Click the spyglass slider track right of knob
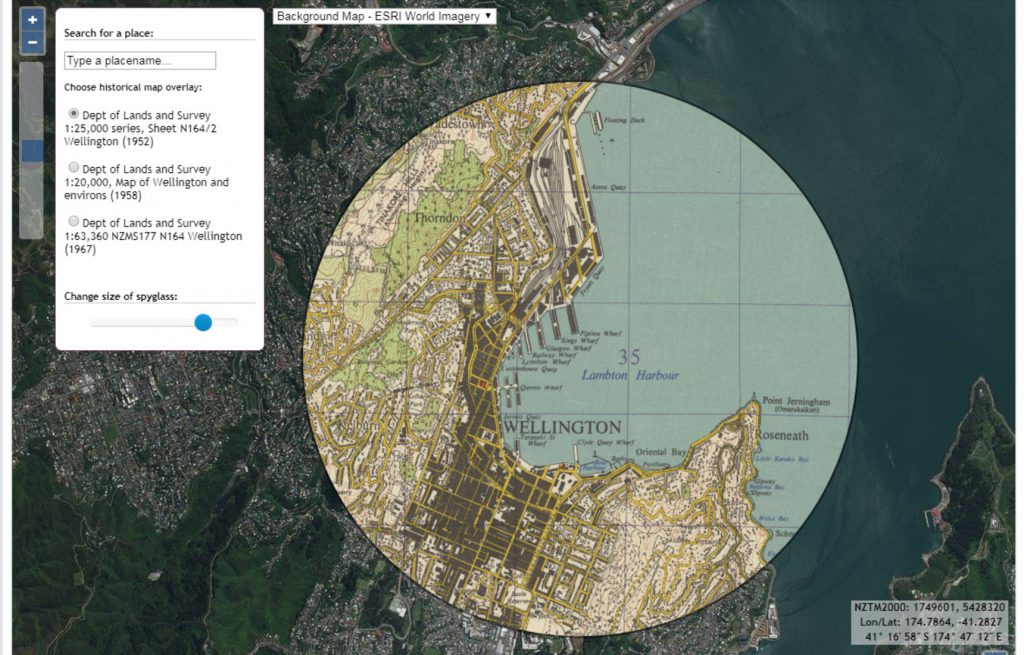Image resolution: width=1024 pixels, height=655 pixels. pos(225,322)
